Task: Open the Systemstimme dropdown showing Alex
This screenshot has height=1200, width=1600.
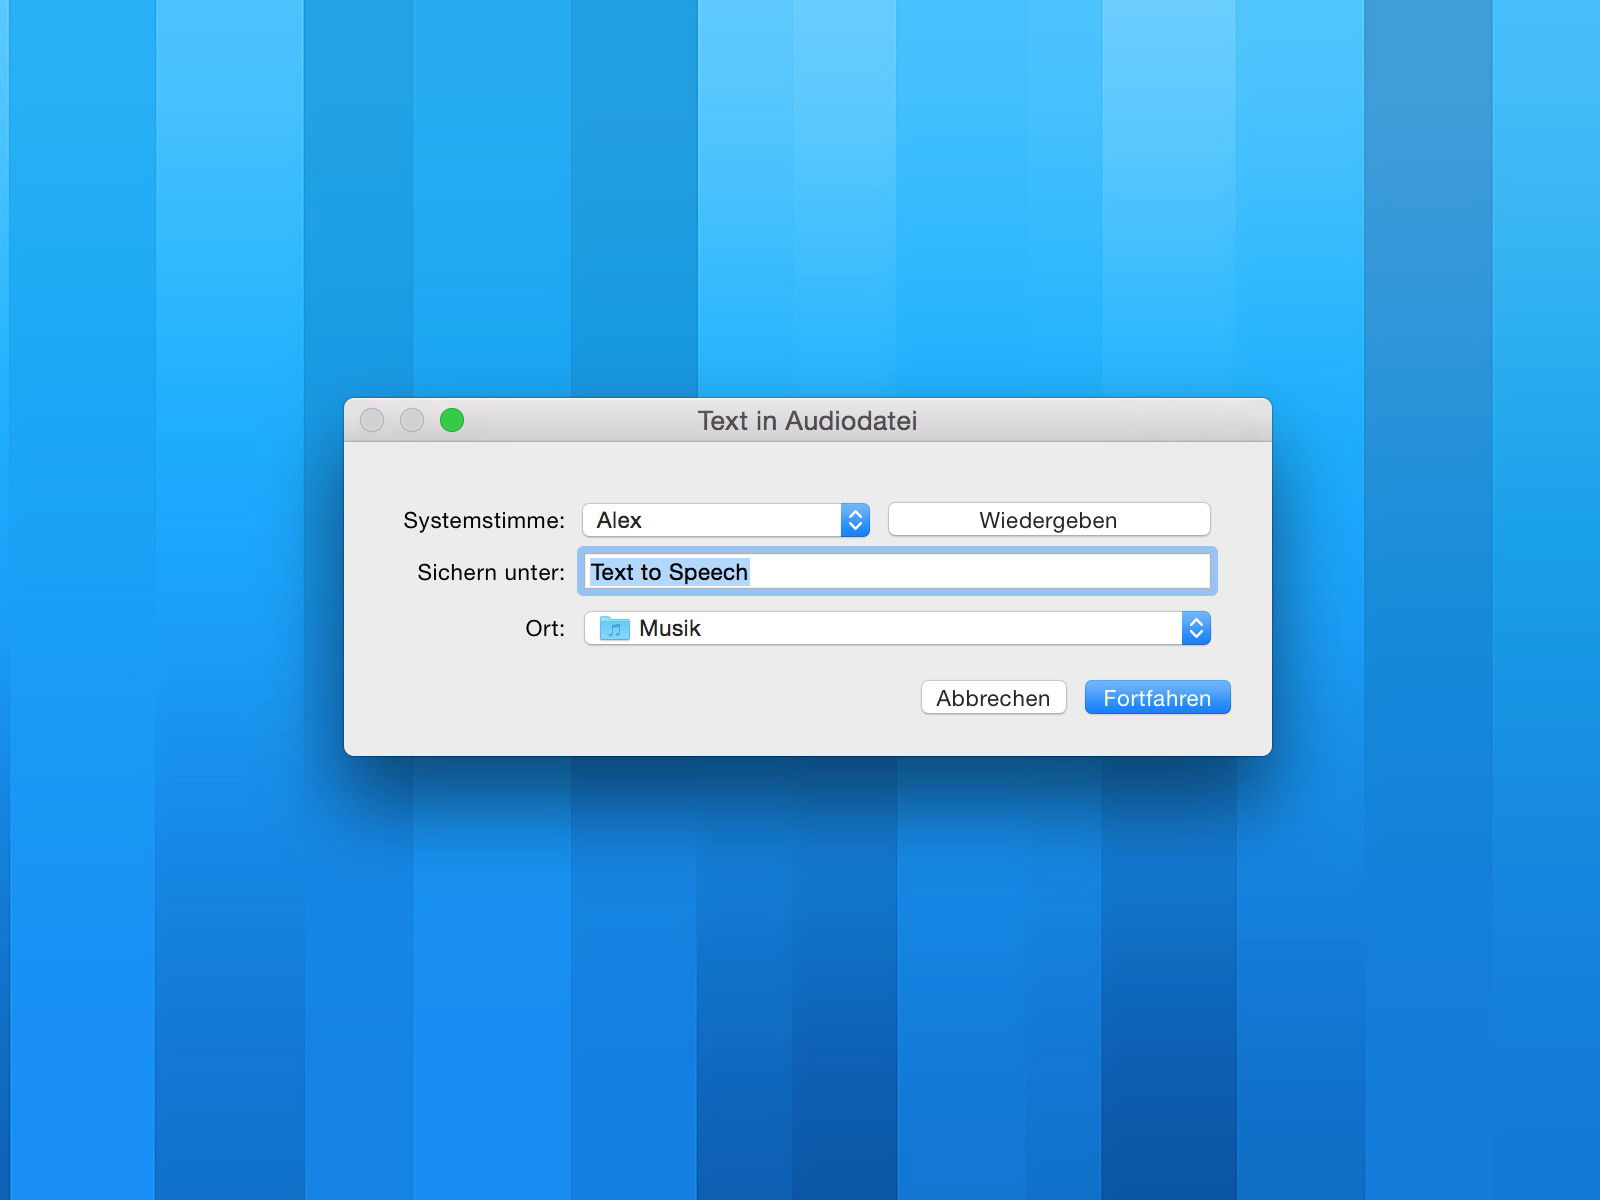Action: 726,520
